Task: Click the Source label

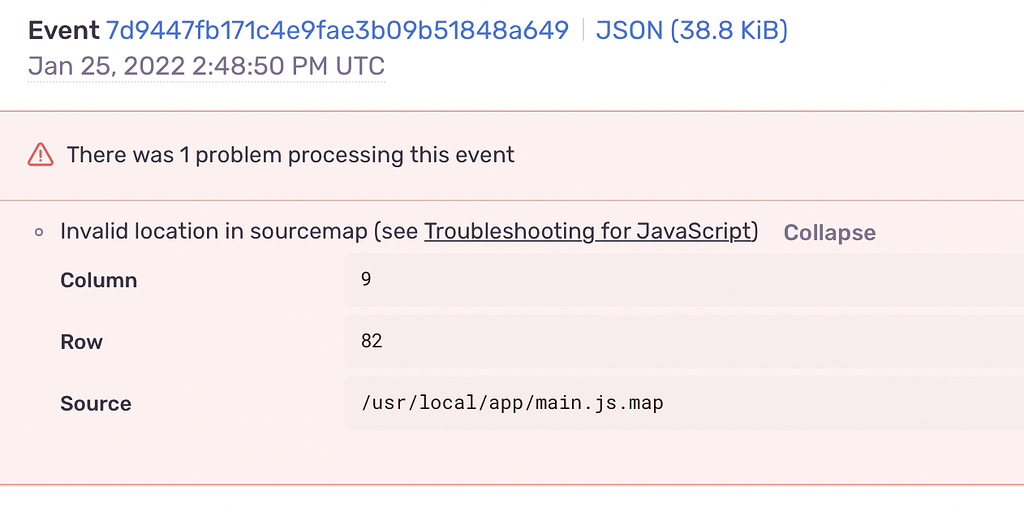Action: click(x=95, y=404)
